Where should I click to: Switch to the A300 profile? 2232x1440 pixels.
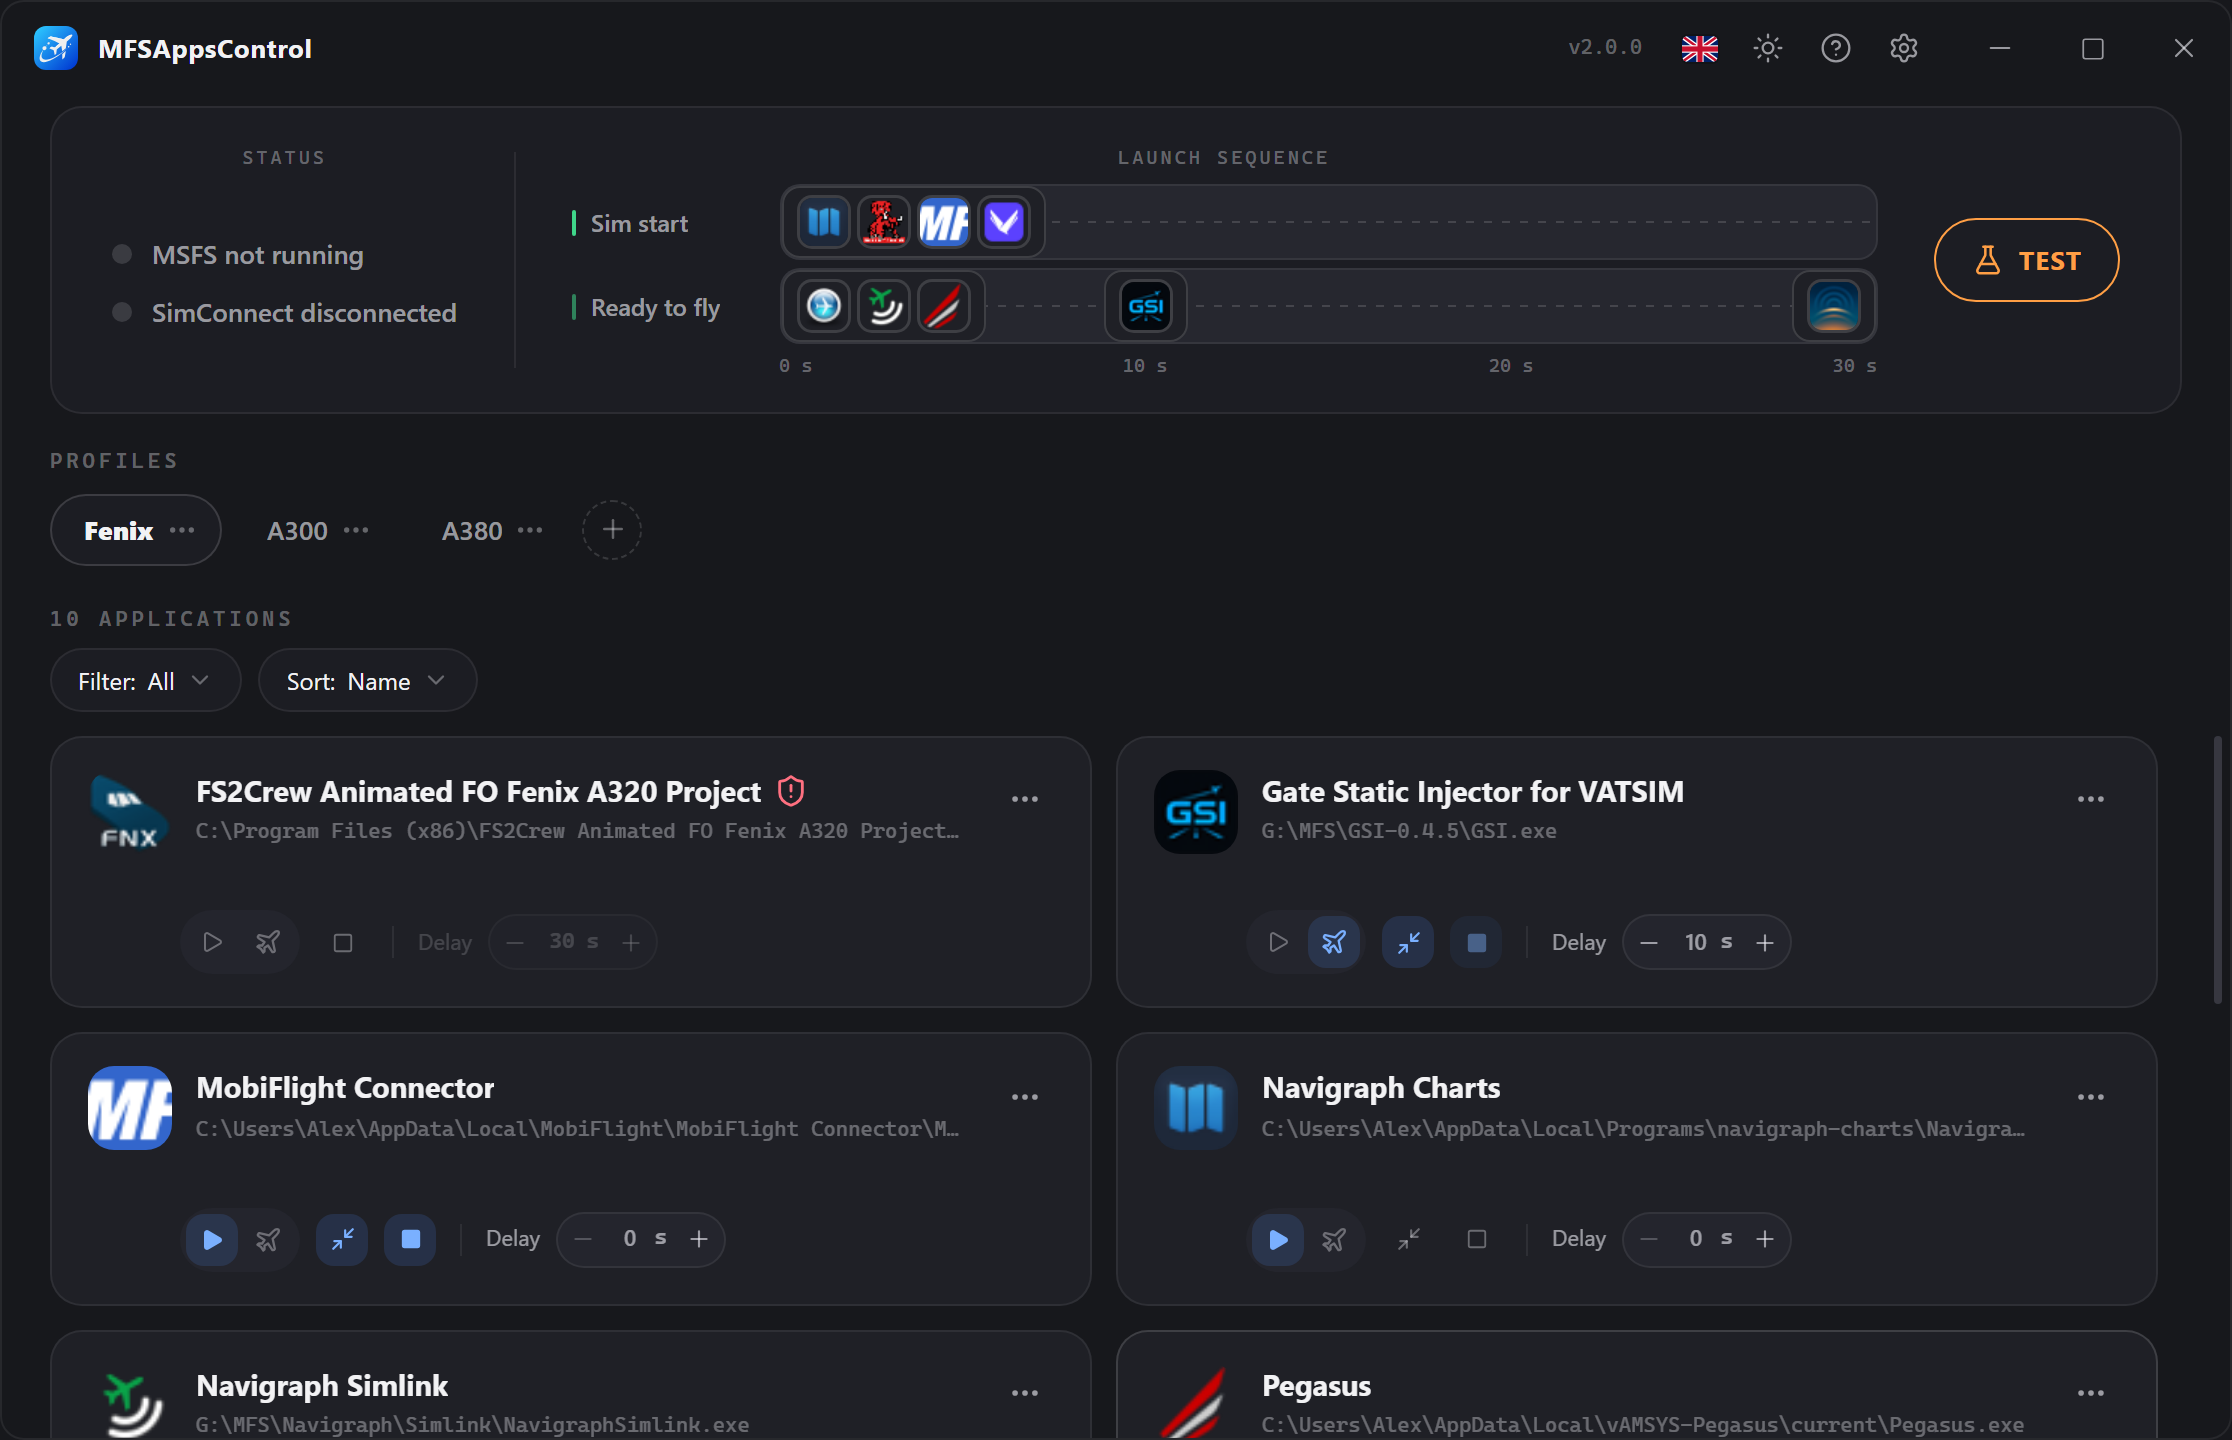point(297,531)
